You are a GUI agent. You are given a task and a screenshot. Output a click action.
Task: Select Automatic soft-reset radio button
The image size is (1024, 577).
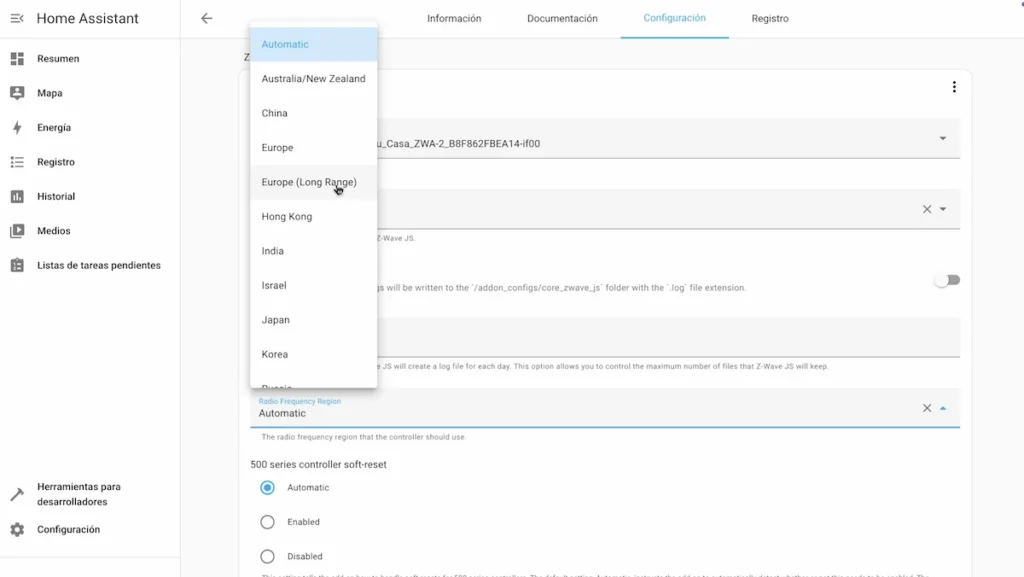coord(267,488)
